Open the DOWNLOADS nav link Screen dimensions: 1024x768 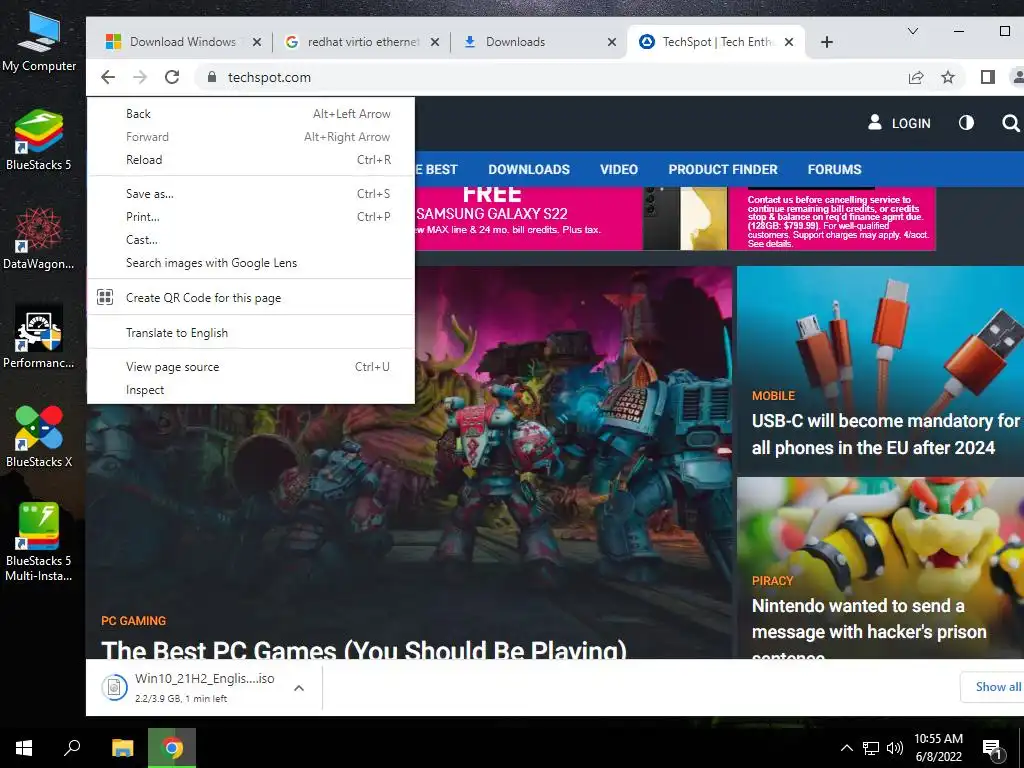(x=529, y=169)
